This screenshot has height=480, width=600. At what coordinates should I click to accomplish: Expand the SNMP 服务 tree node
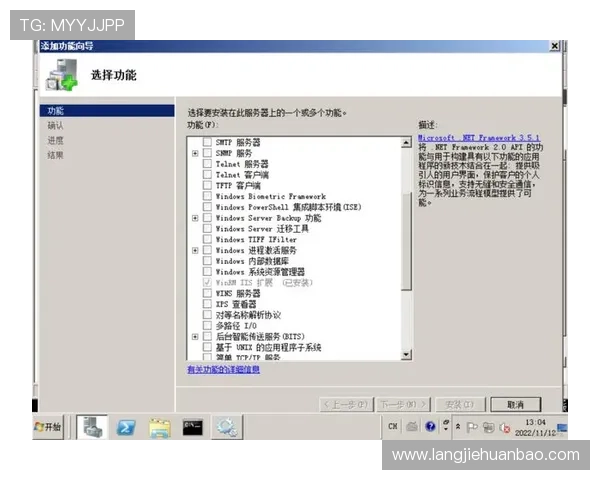tap(195, 153)
